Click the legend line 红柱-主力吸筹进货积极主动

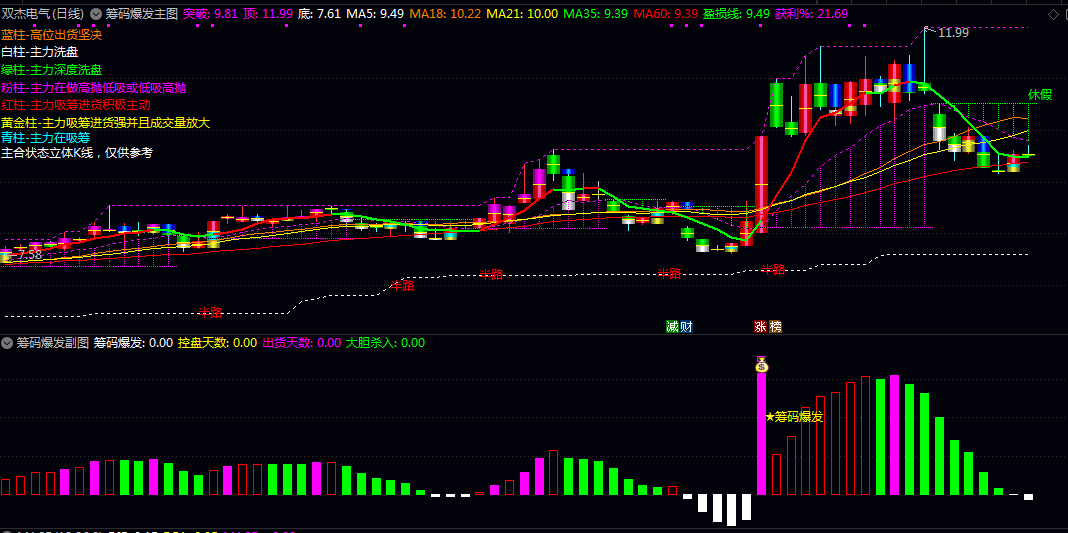click(x=76, y=106)
